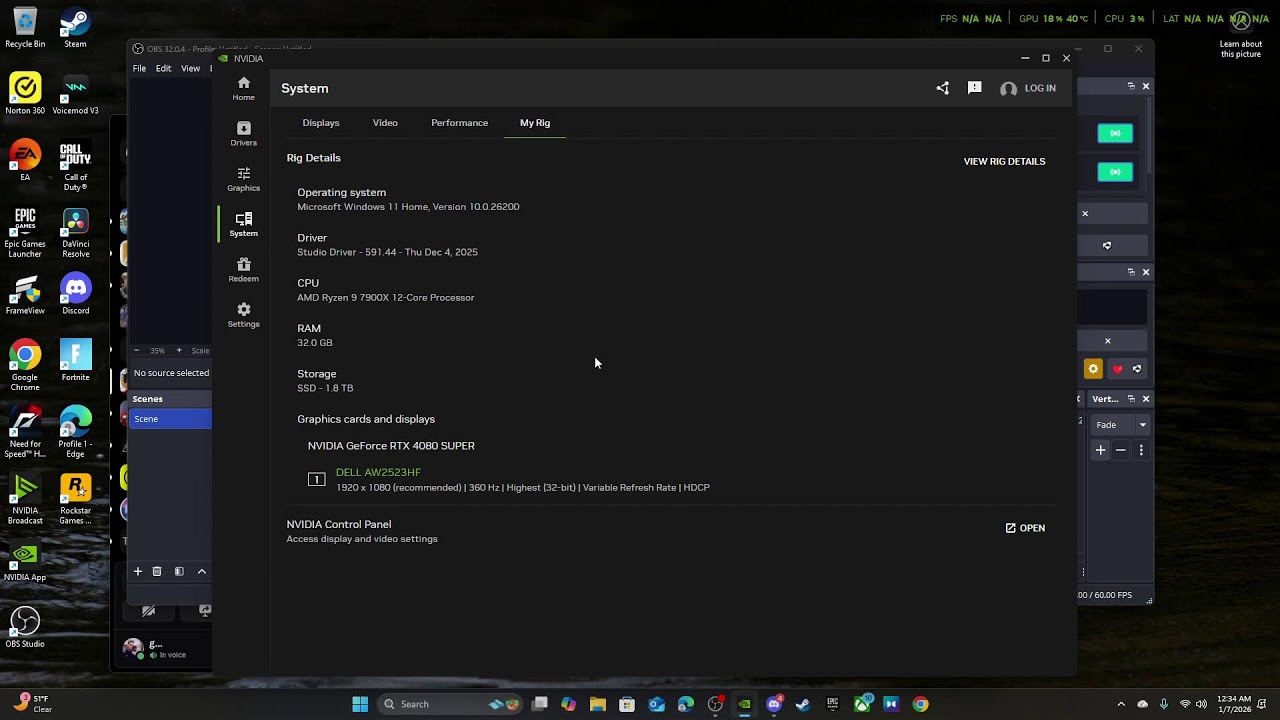Show hidden system tray icons chevron

[1121, 704]
